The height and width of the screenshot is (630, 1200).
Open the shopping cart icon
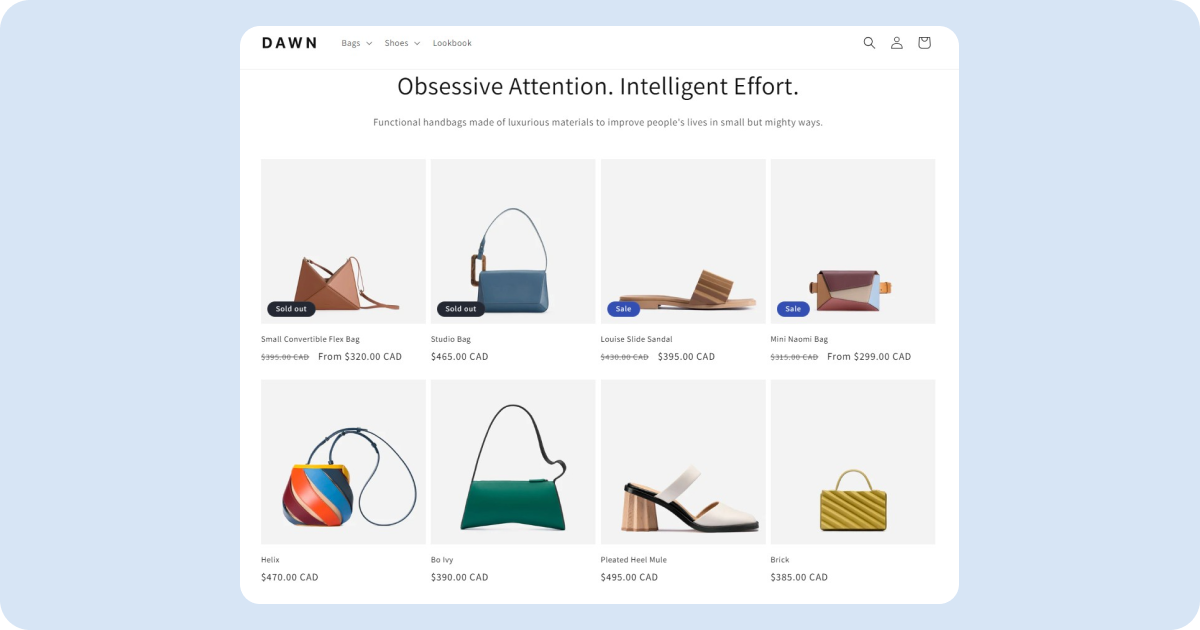(923, 43)
